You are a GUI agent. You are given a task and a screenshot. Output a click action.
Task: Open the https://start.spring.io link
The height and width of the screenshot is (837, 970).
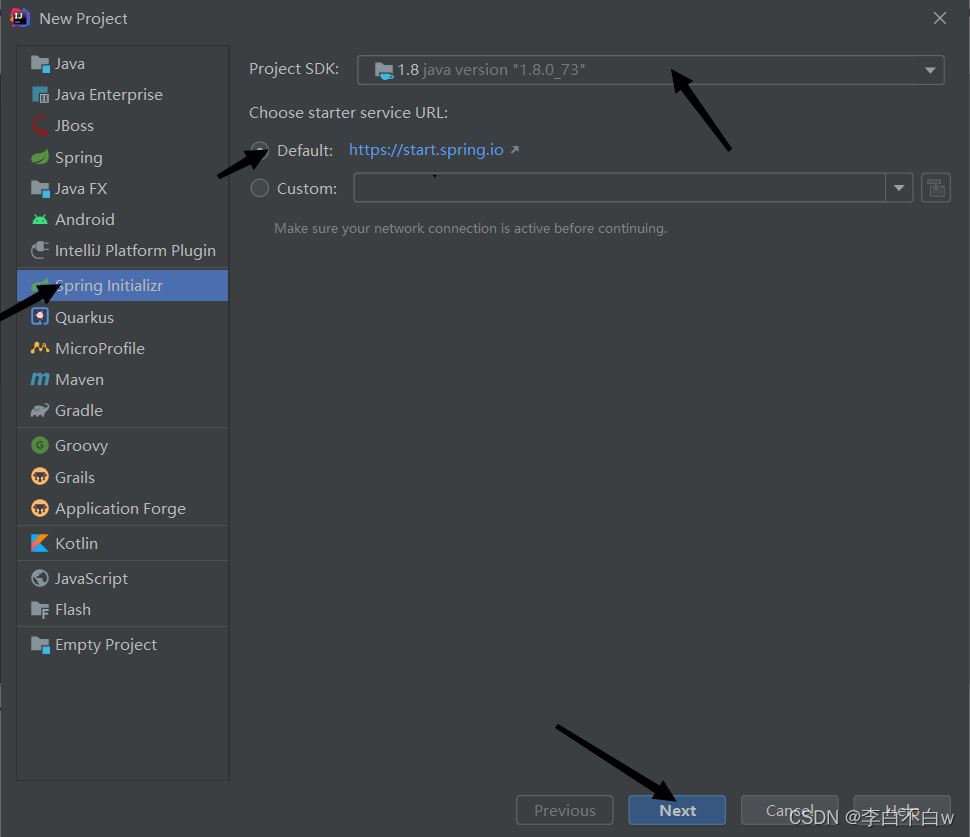pos(426,150)
